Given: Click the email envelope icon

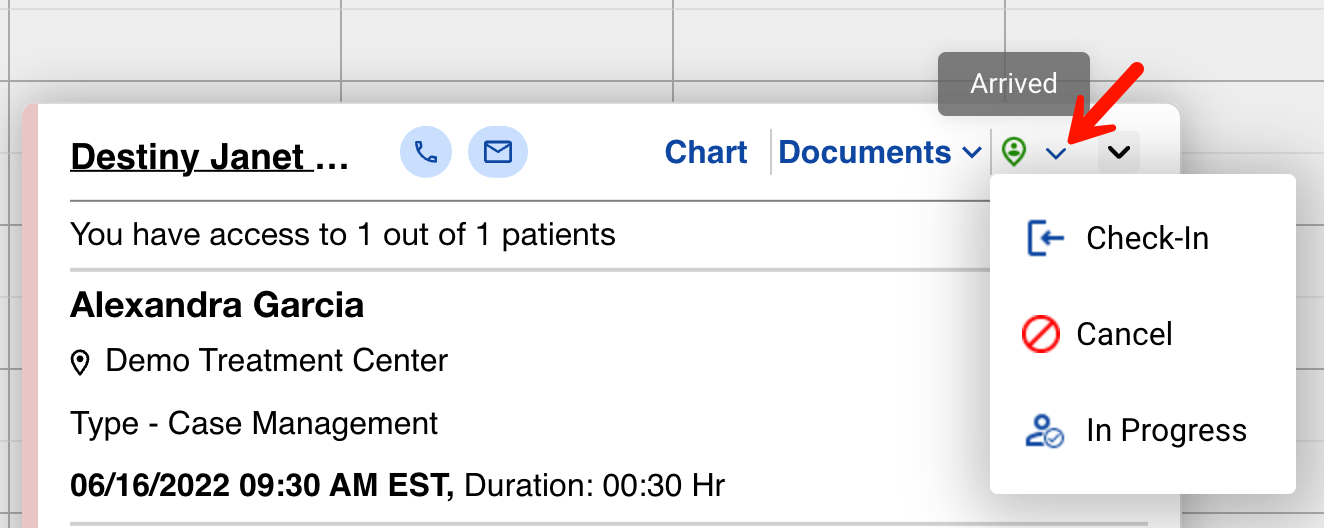Looking at the screenshot, I should [498, 152].
